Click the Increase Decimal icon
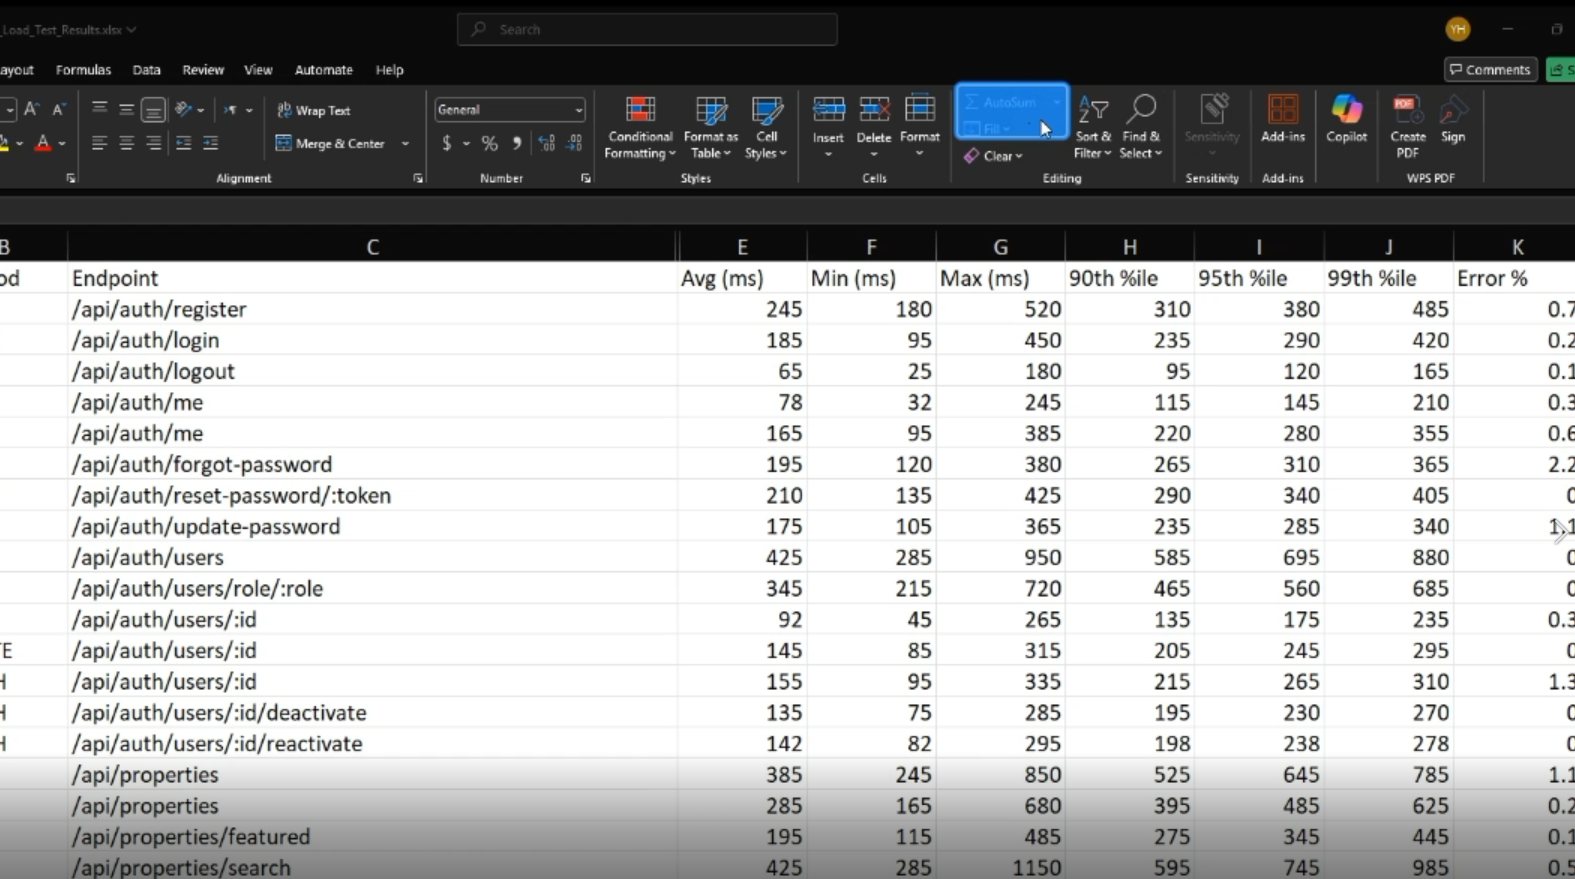Screen dimensions: 1575x879 (546, 144)
